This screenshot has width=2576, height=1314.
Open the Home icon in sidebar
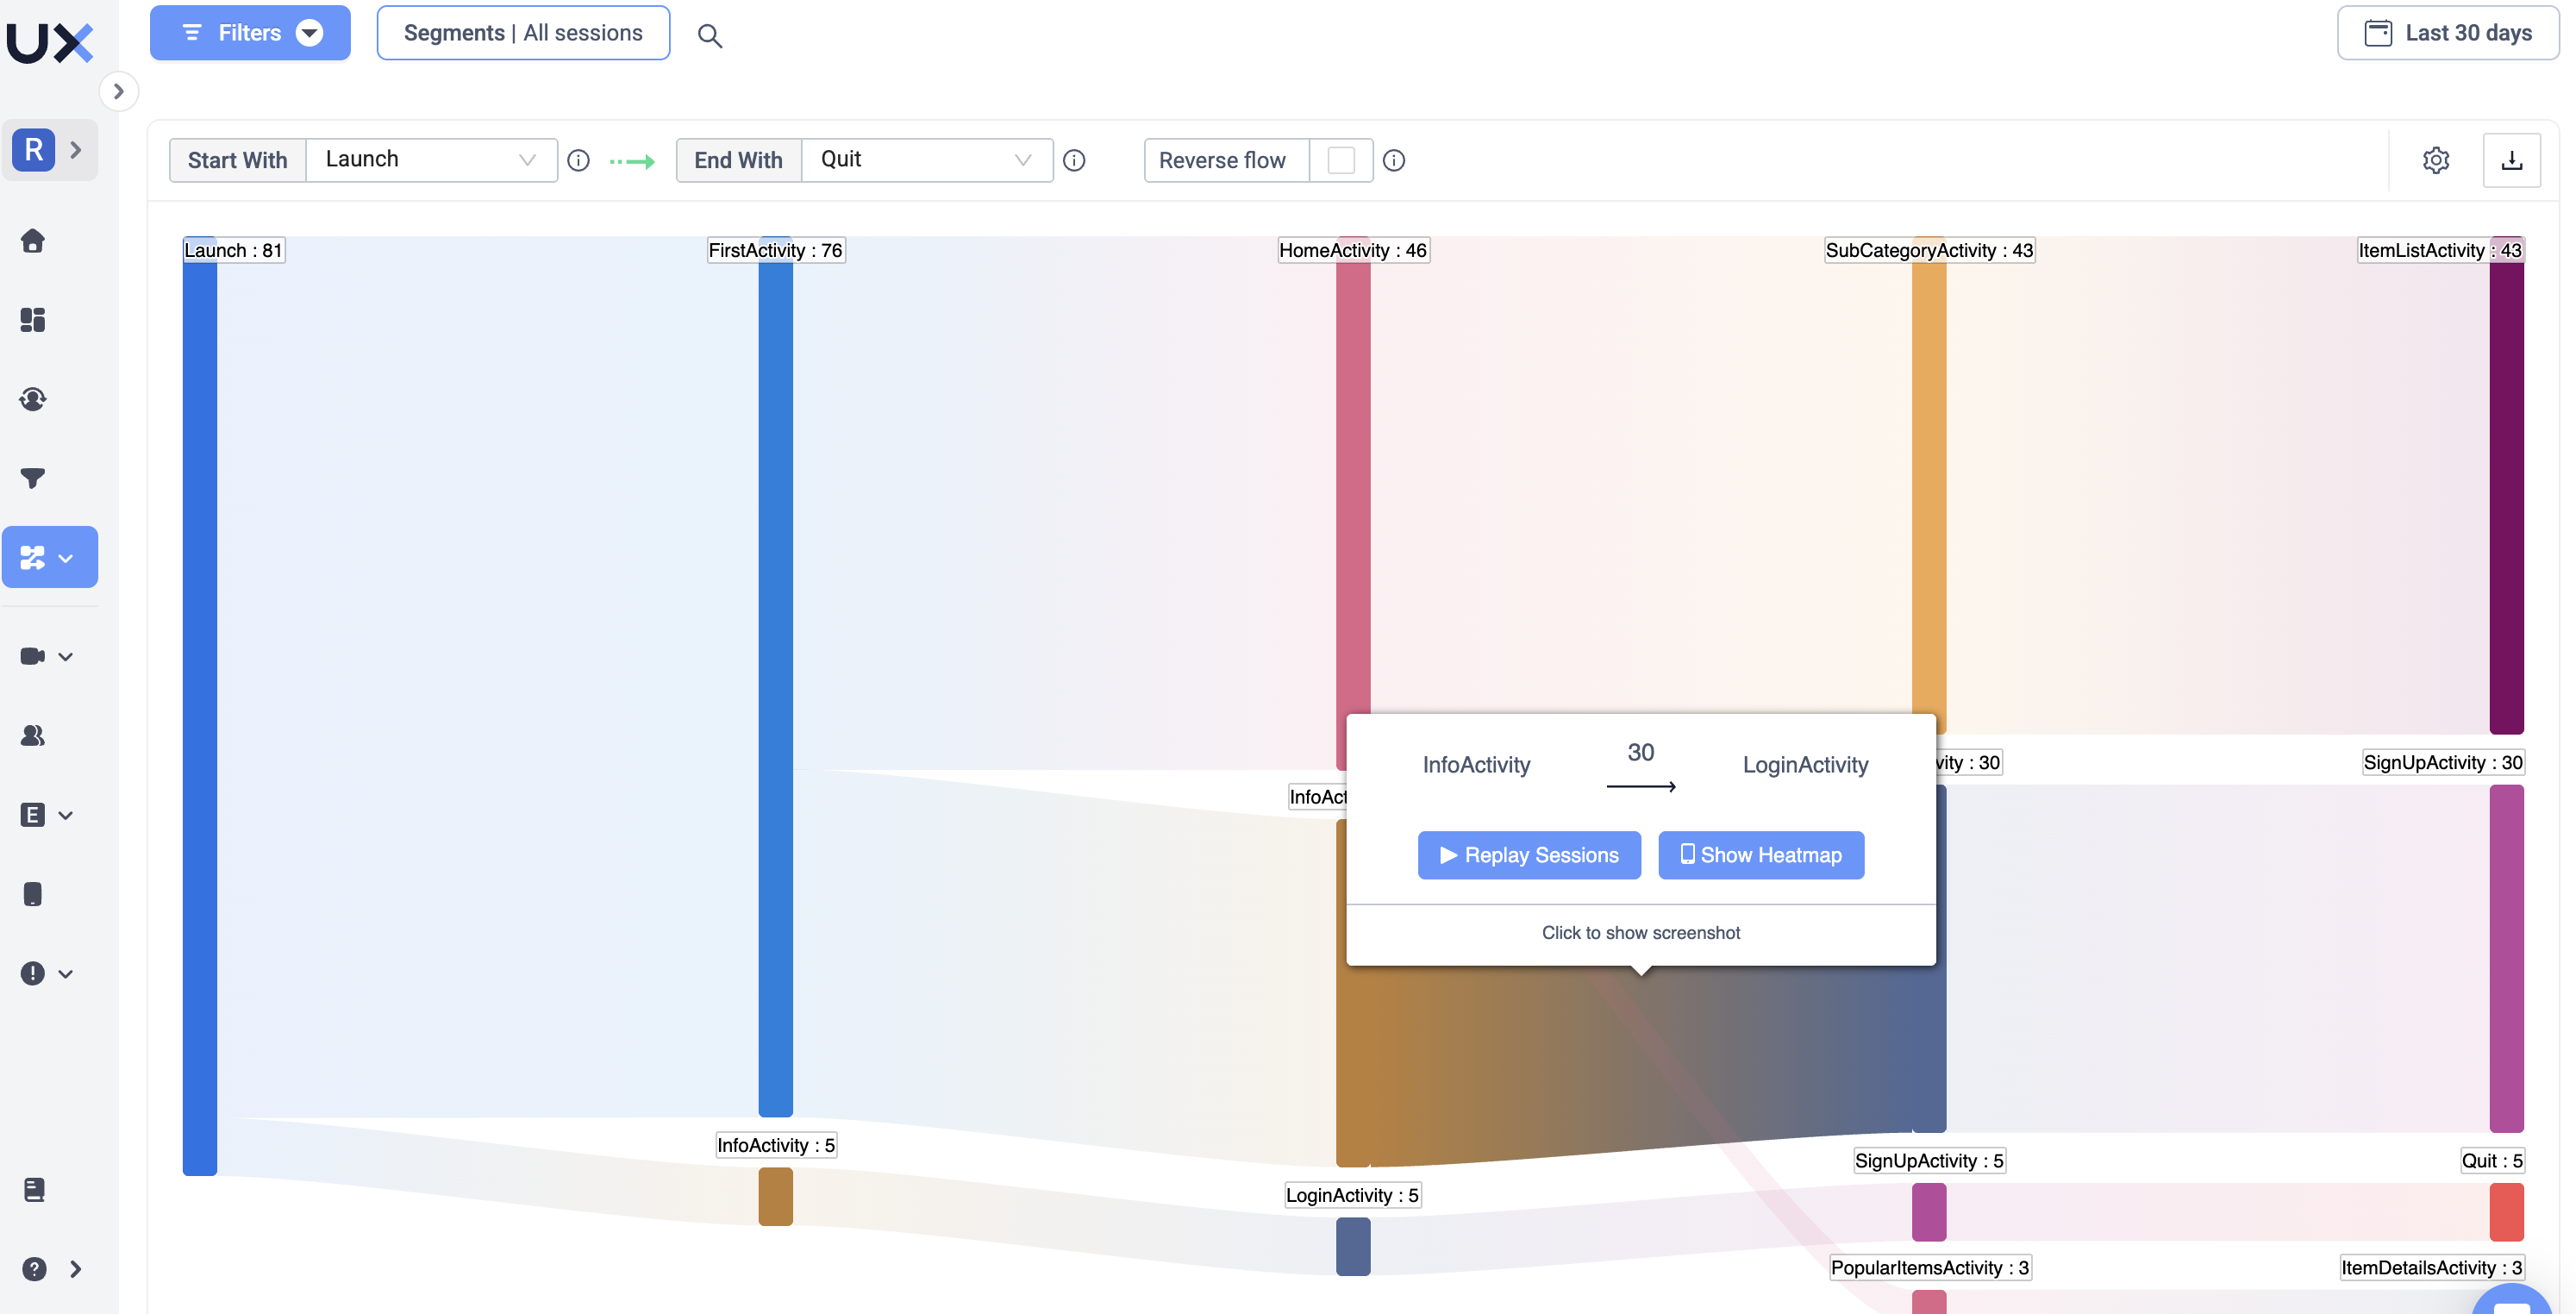[x=33, y=241]
